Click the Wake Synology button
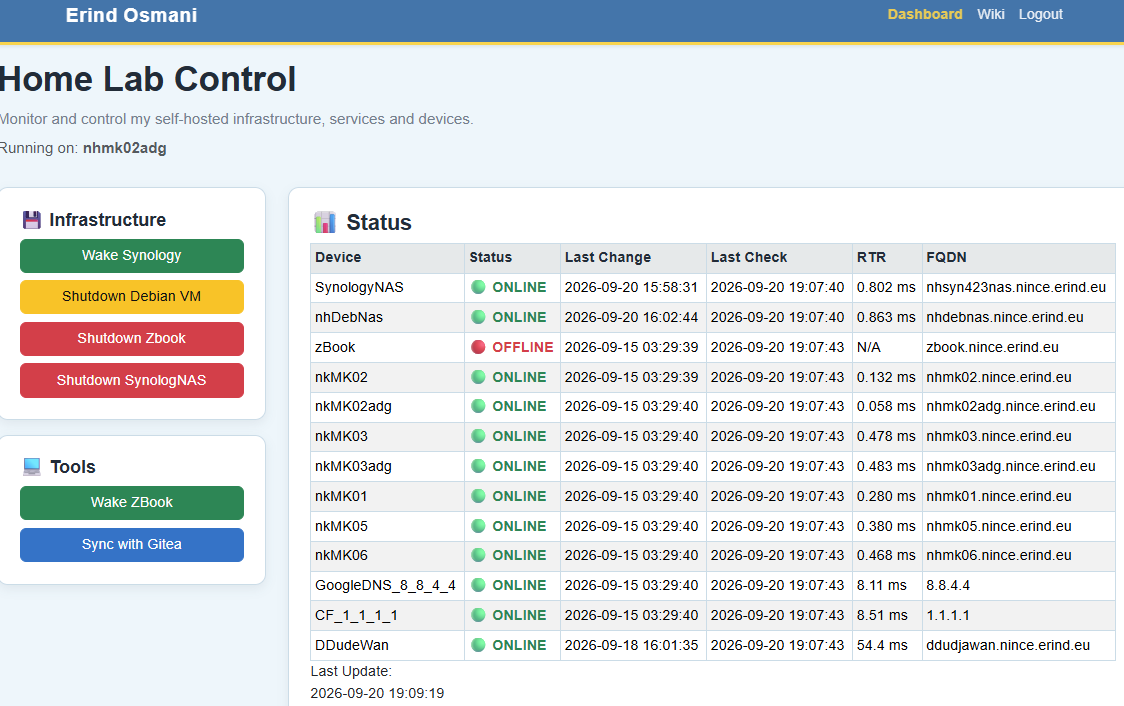This screenshot has height=706, width=1124. click(132, 256)
